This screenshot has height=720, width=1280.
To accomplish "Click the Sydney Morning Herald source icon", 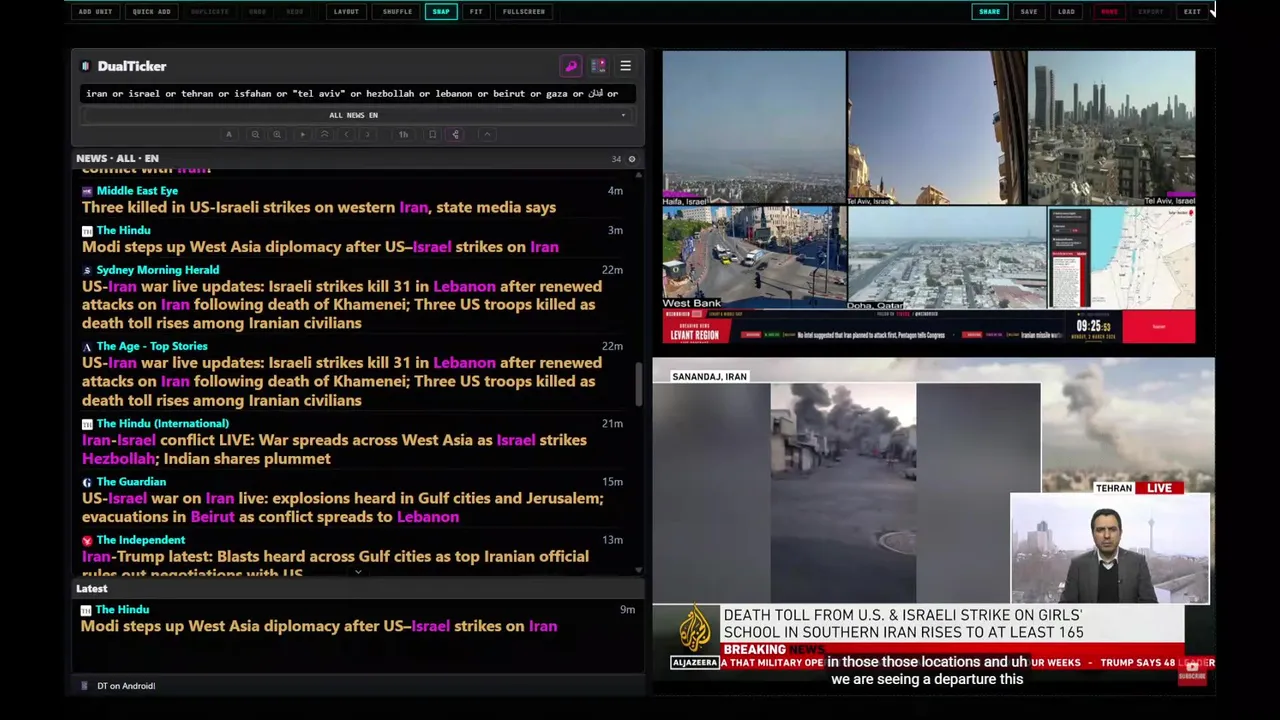I will (87, 270).
